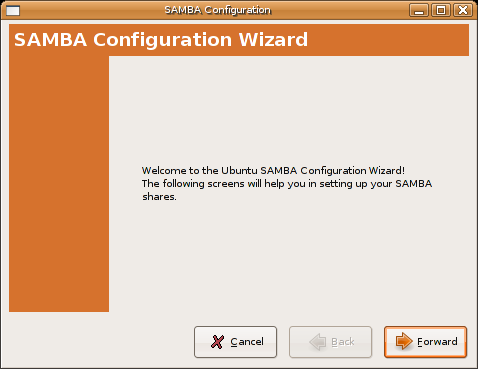Click the line about following screens helping
478x369 pixels.
coord(287,184)
